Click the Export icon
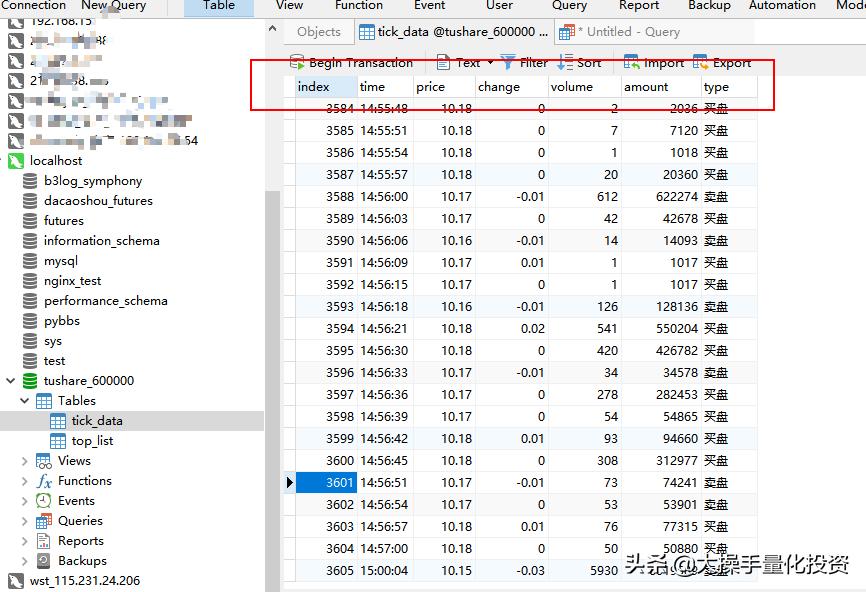This screenshot has width=866, height=592. tap(700, 62)
